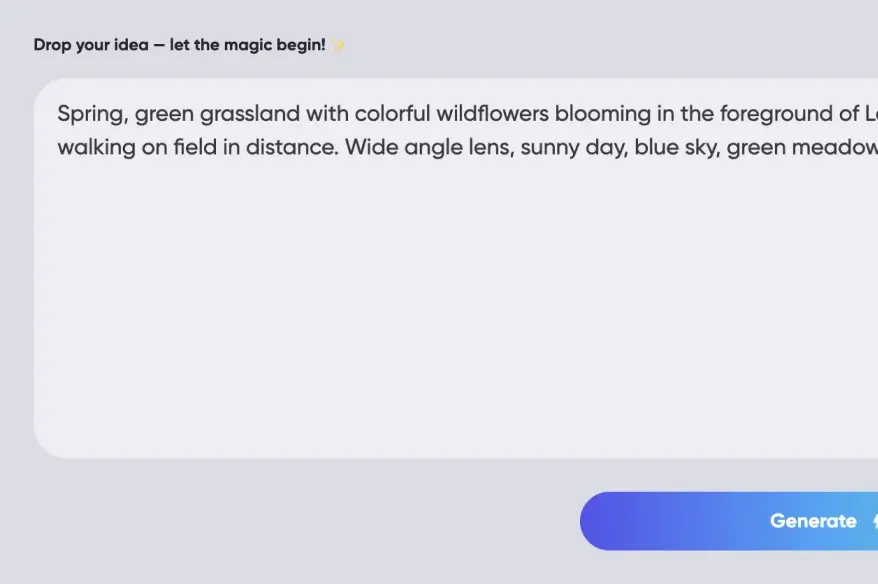
Task: Place cursor on the word "Spring"
Action: (91, 113)
